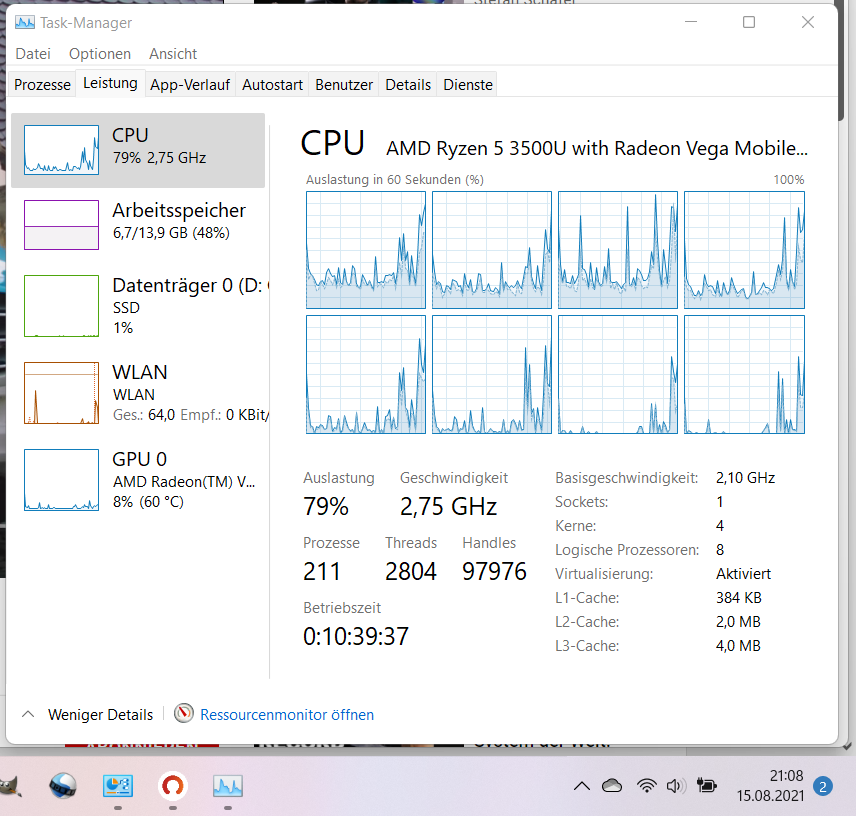Maximize the Task-Manager window
Image resolution: width=856 pixels, height=816 pixels.
coord(749,22)
